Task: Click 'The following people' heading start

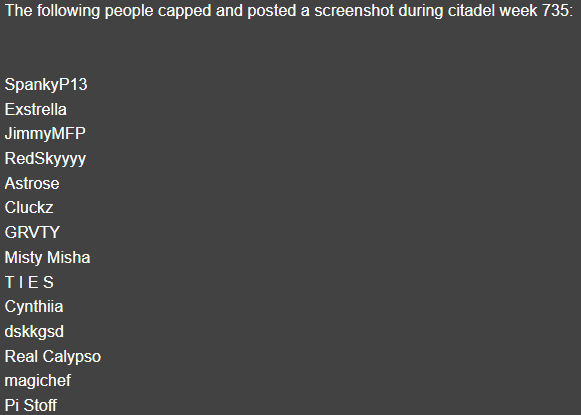Action: tap(79, 11)
